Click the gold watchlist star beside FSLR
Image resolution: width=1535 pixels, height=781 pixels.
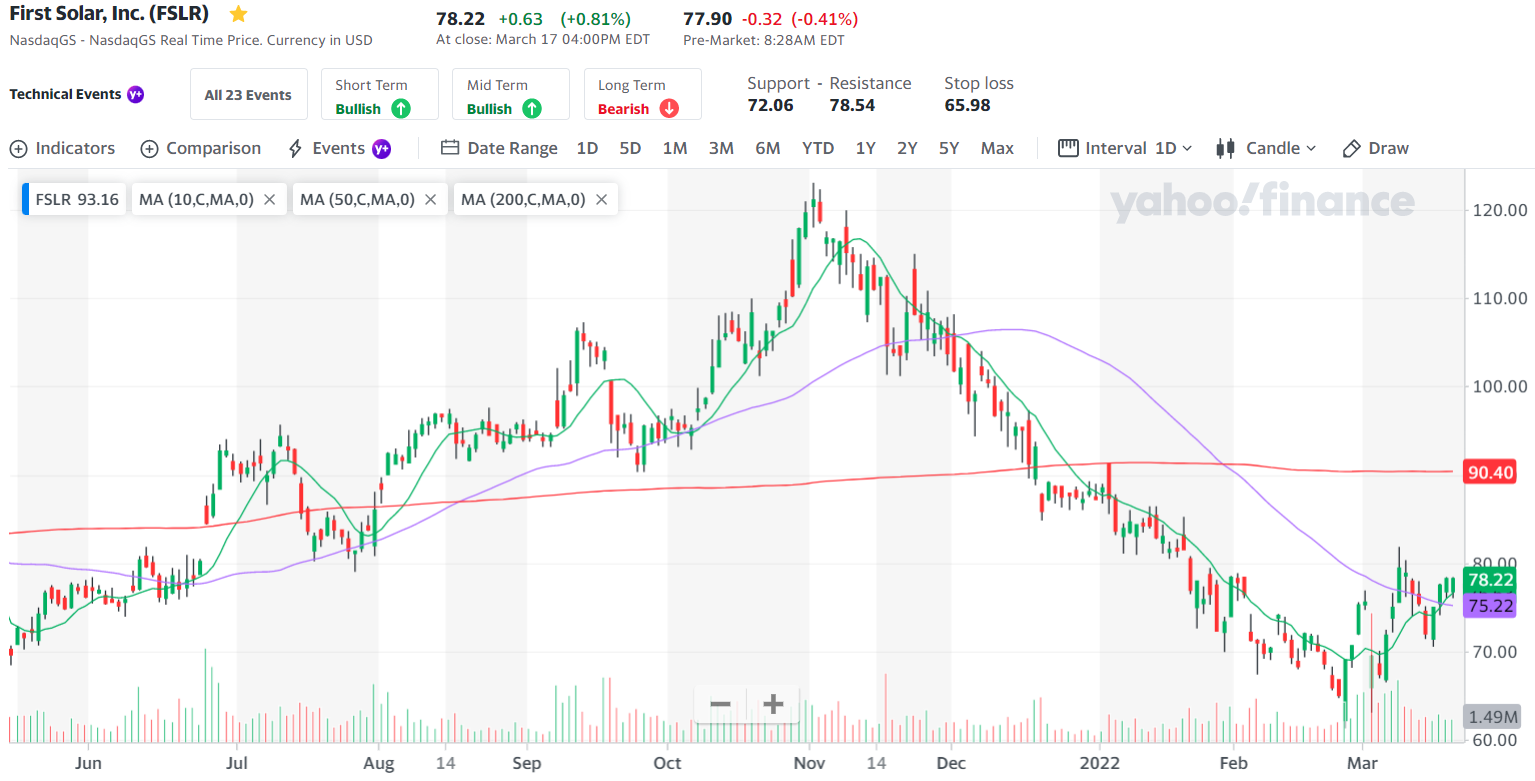(x=238, y=14)
